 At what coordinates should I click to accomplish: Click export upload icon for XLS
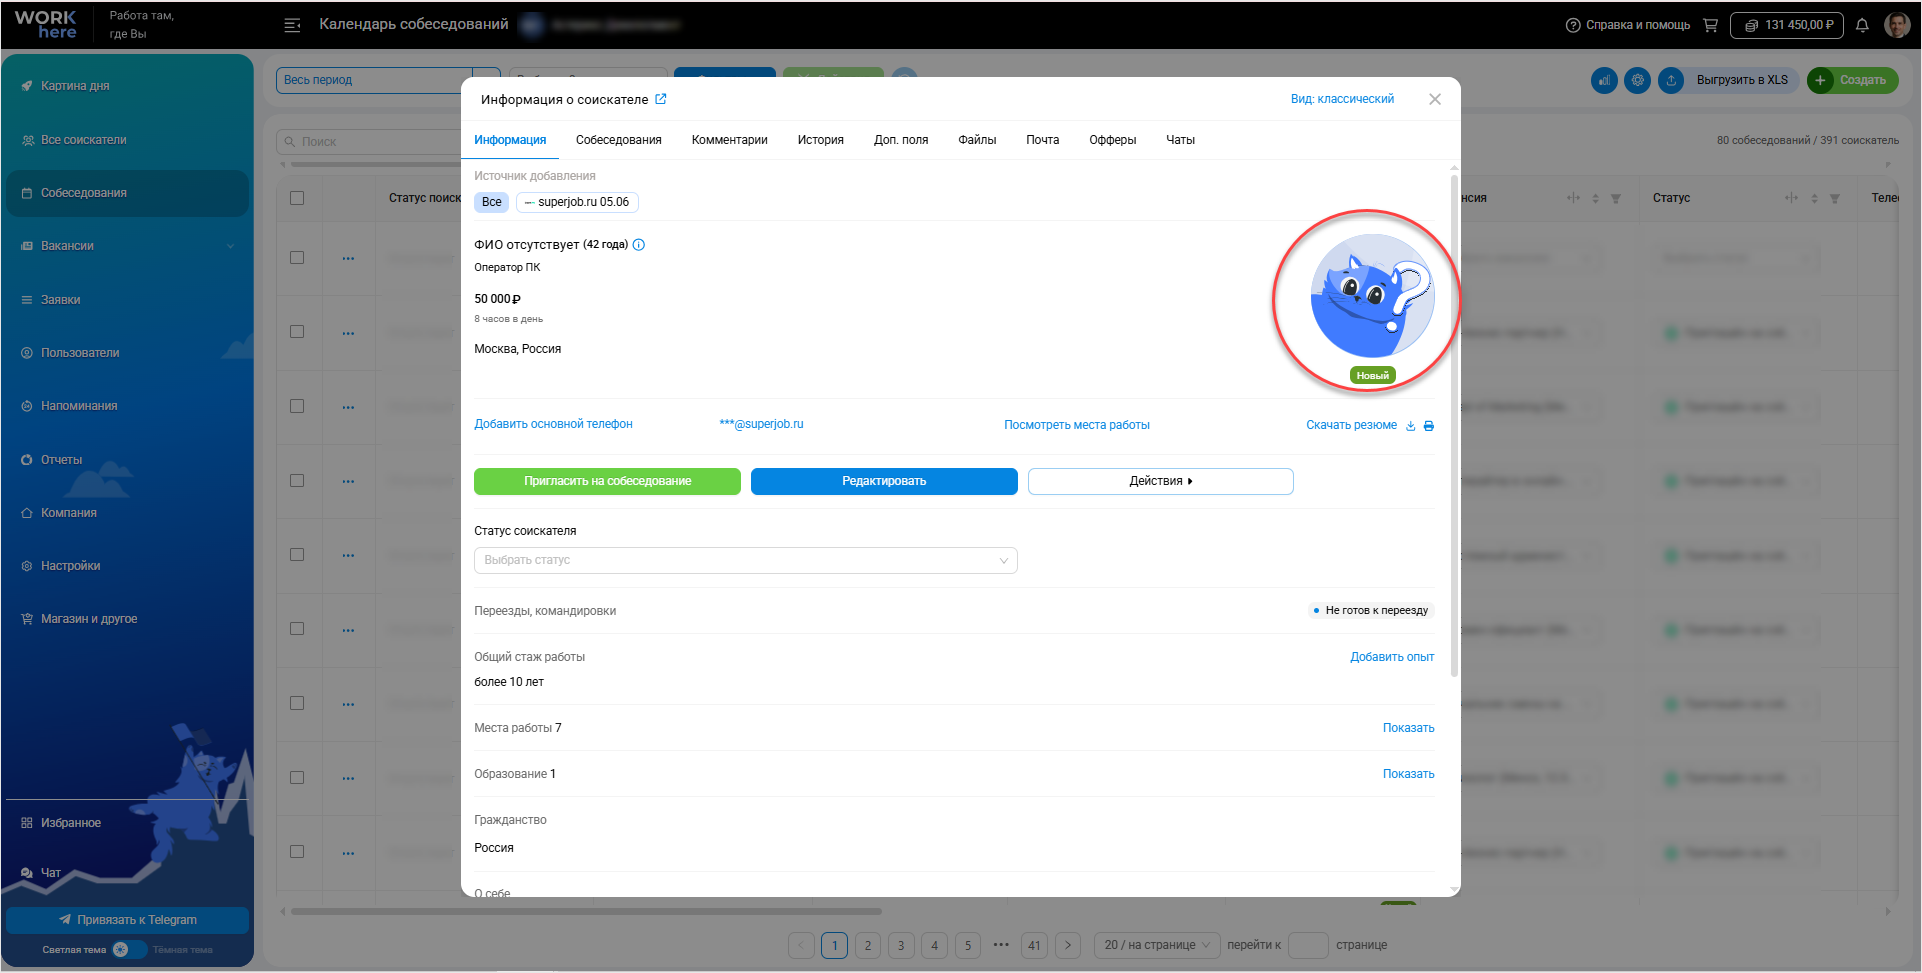(1671, 80)
